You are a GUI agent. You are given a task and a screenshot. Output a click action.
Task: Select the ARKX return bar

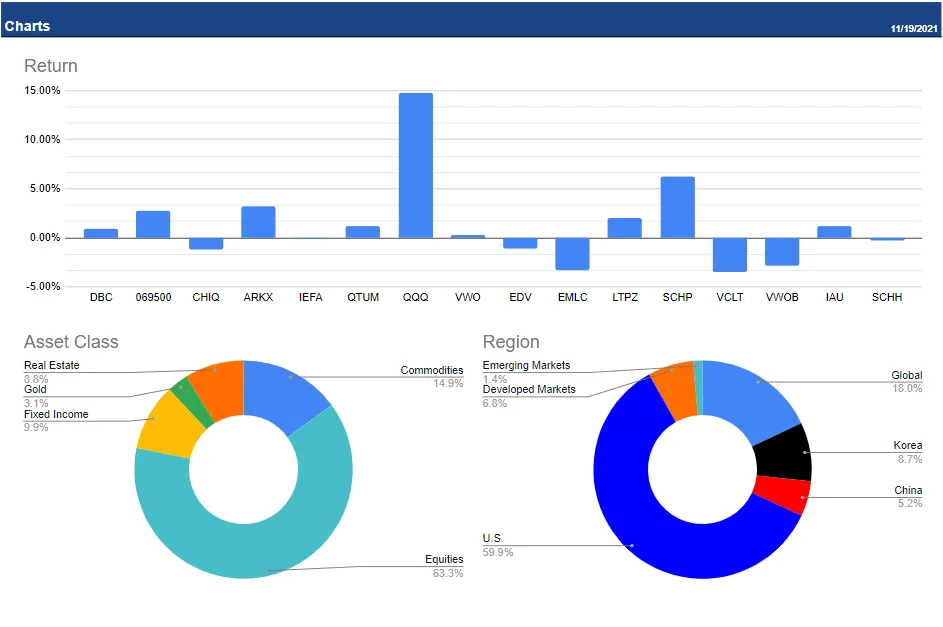tap(258, 222)
